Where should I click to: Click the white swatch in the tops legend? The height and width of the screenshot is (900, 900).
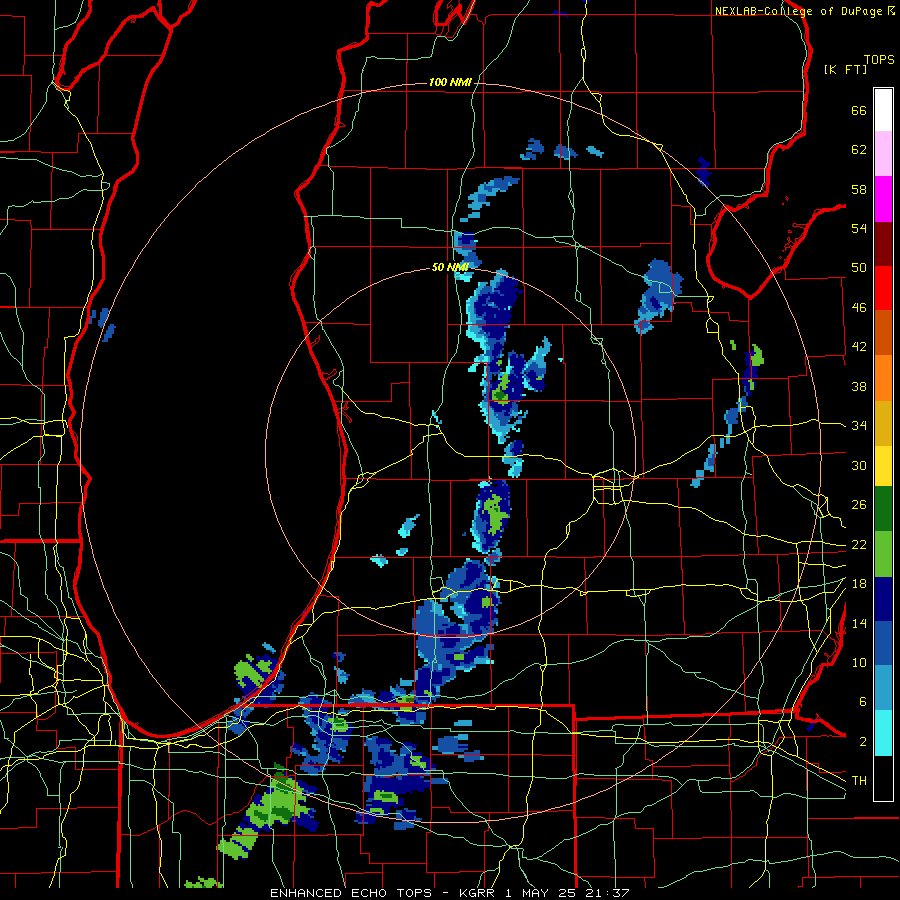tap(883, 110)
